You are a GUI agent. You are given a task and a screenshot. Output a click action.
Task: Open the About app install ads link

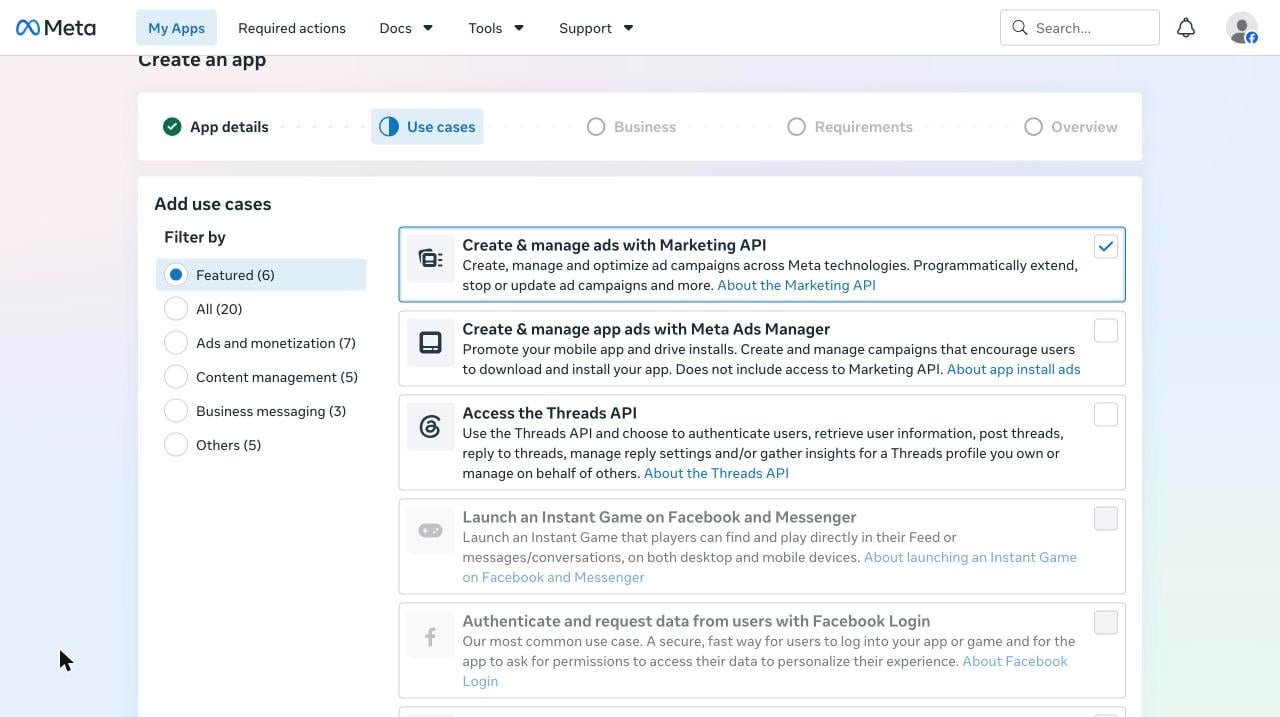pyautogui.click(x=1013, y=369)
